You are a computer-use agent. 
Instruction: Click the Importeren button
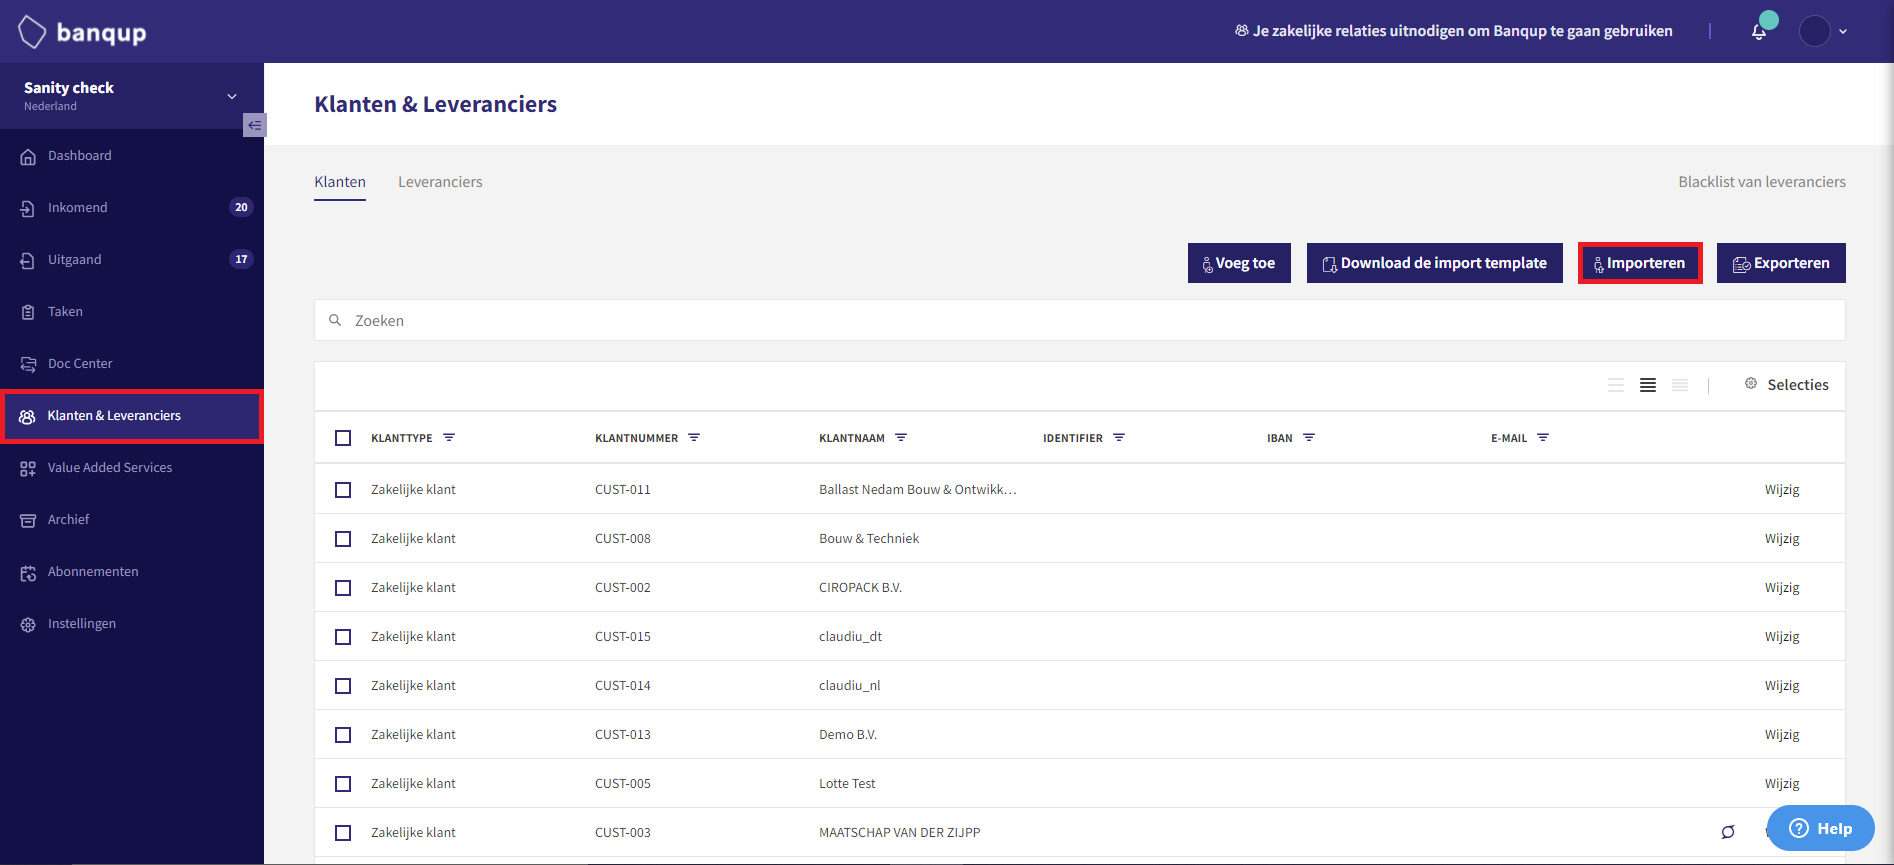pos(1640,263)
